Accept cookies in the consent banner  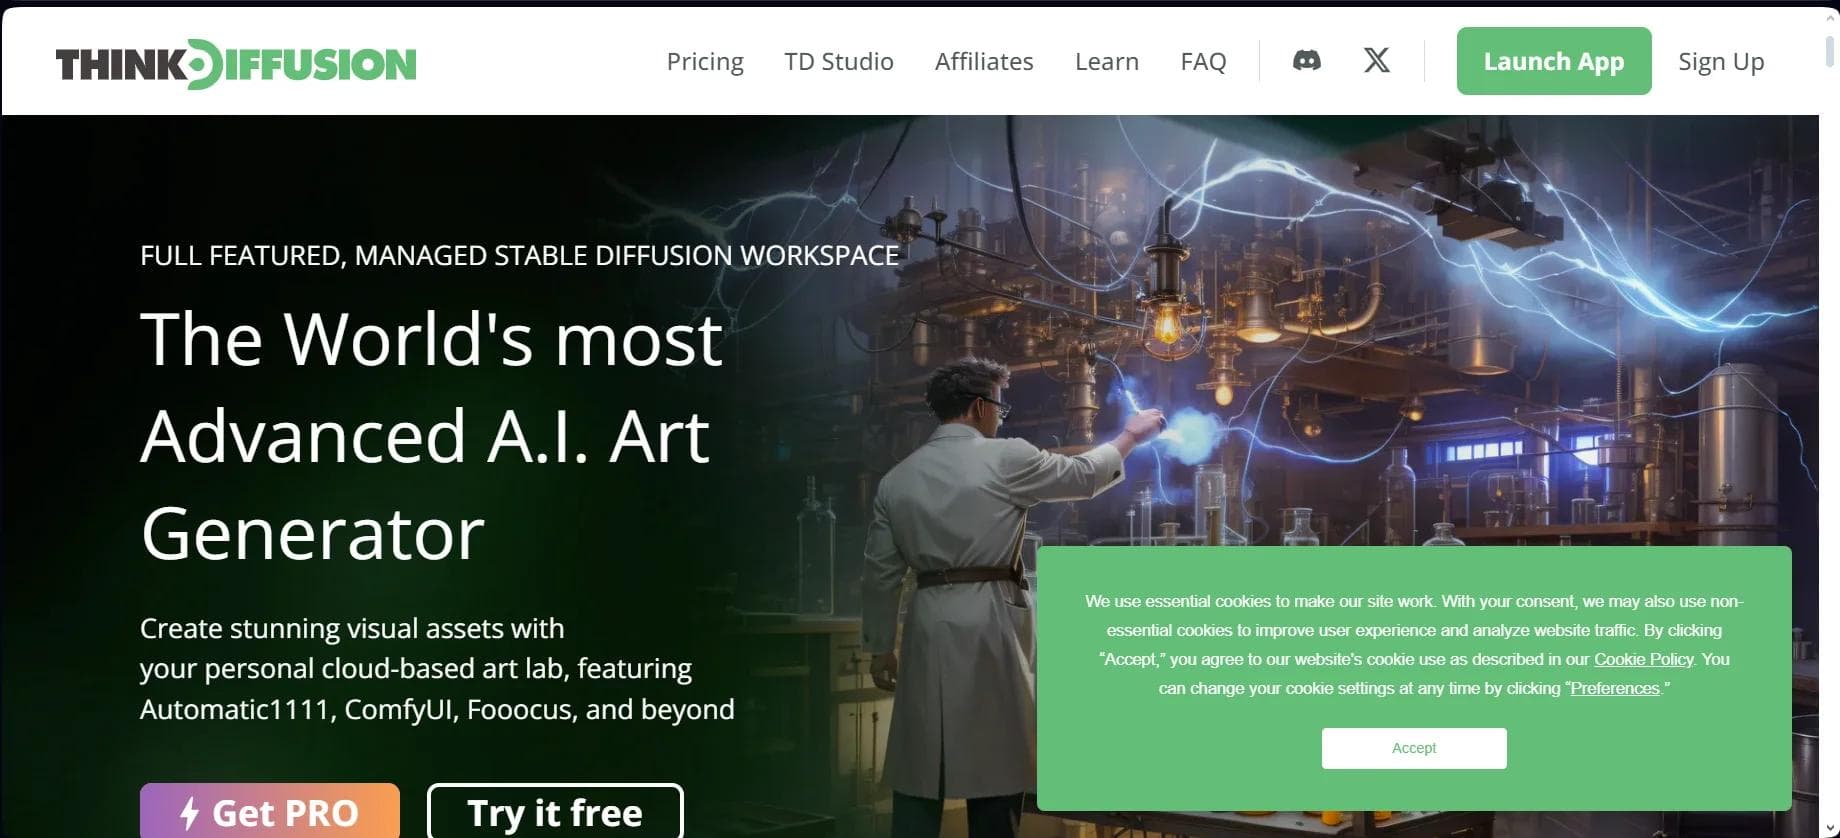tap(1413, 748)
